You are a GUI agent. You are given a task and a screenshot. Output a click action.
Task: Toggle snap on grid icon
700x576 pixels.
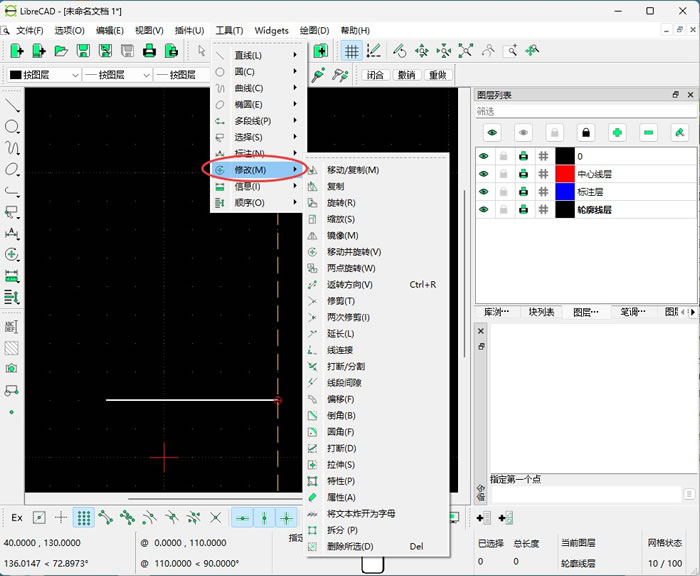[83, 518]
